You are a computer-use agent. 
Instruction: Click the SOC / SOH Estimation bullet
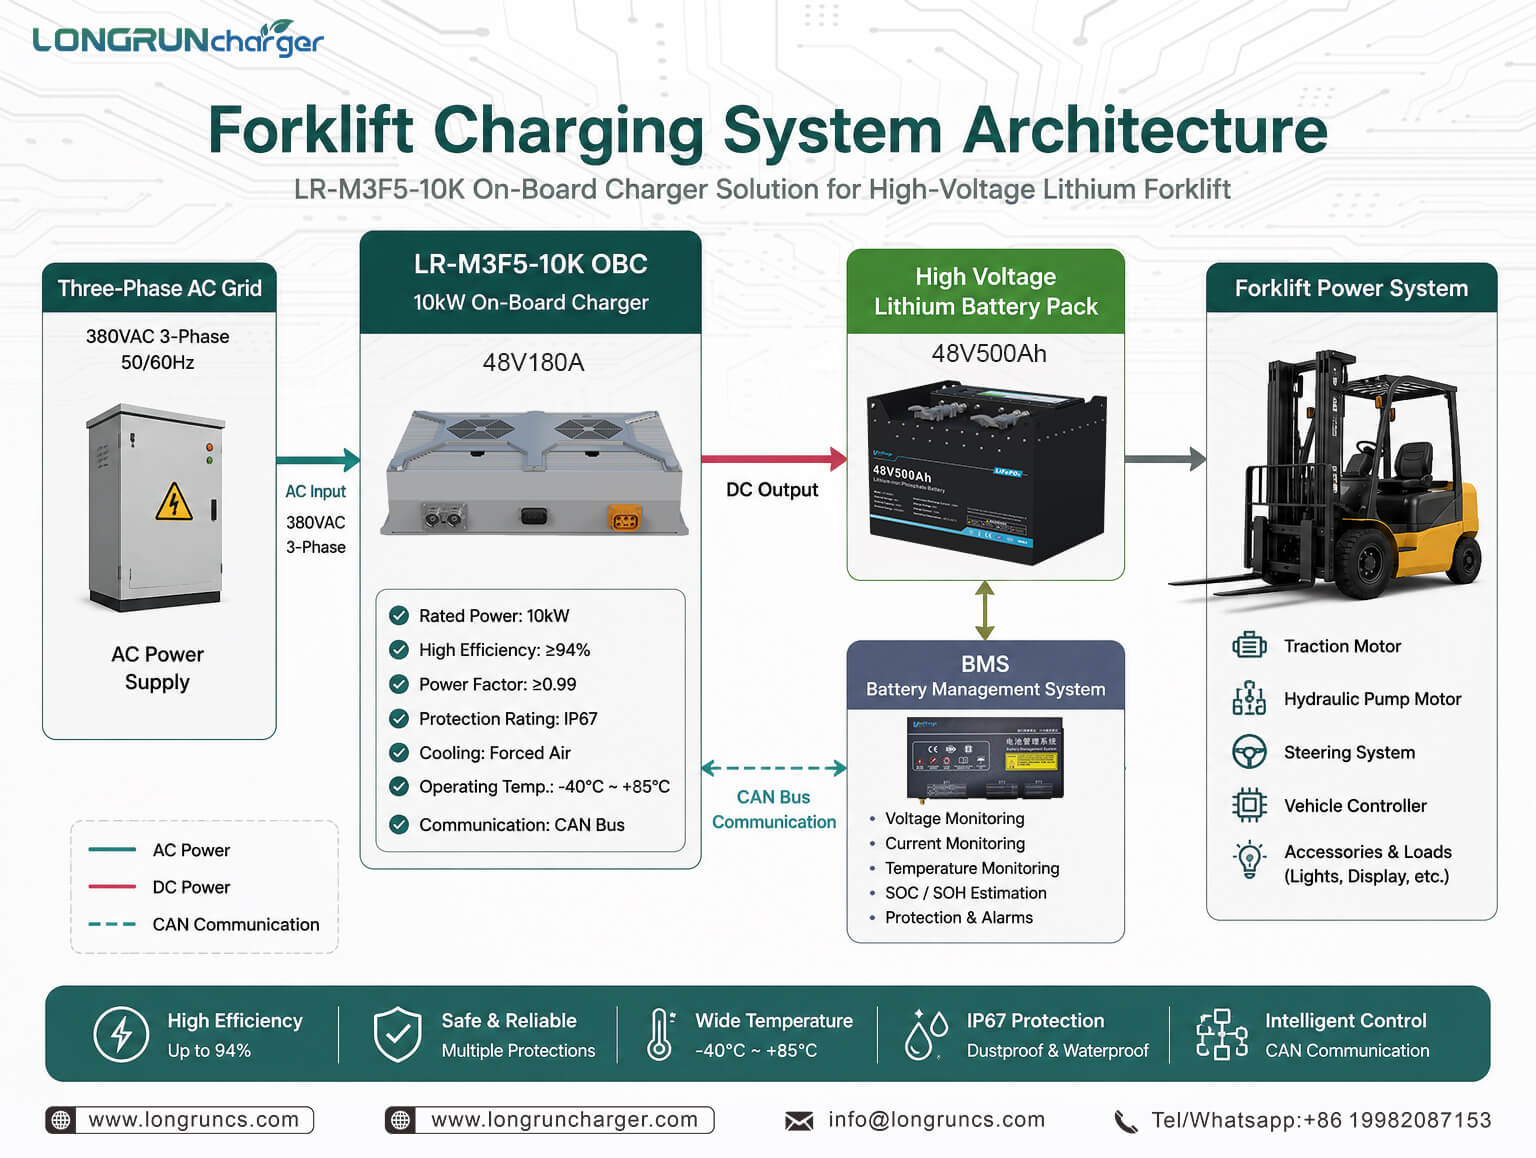(x=958, y=893)
